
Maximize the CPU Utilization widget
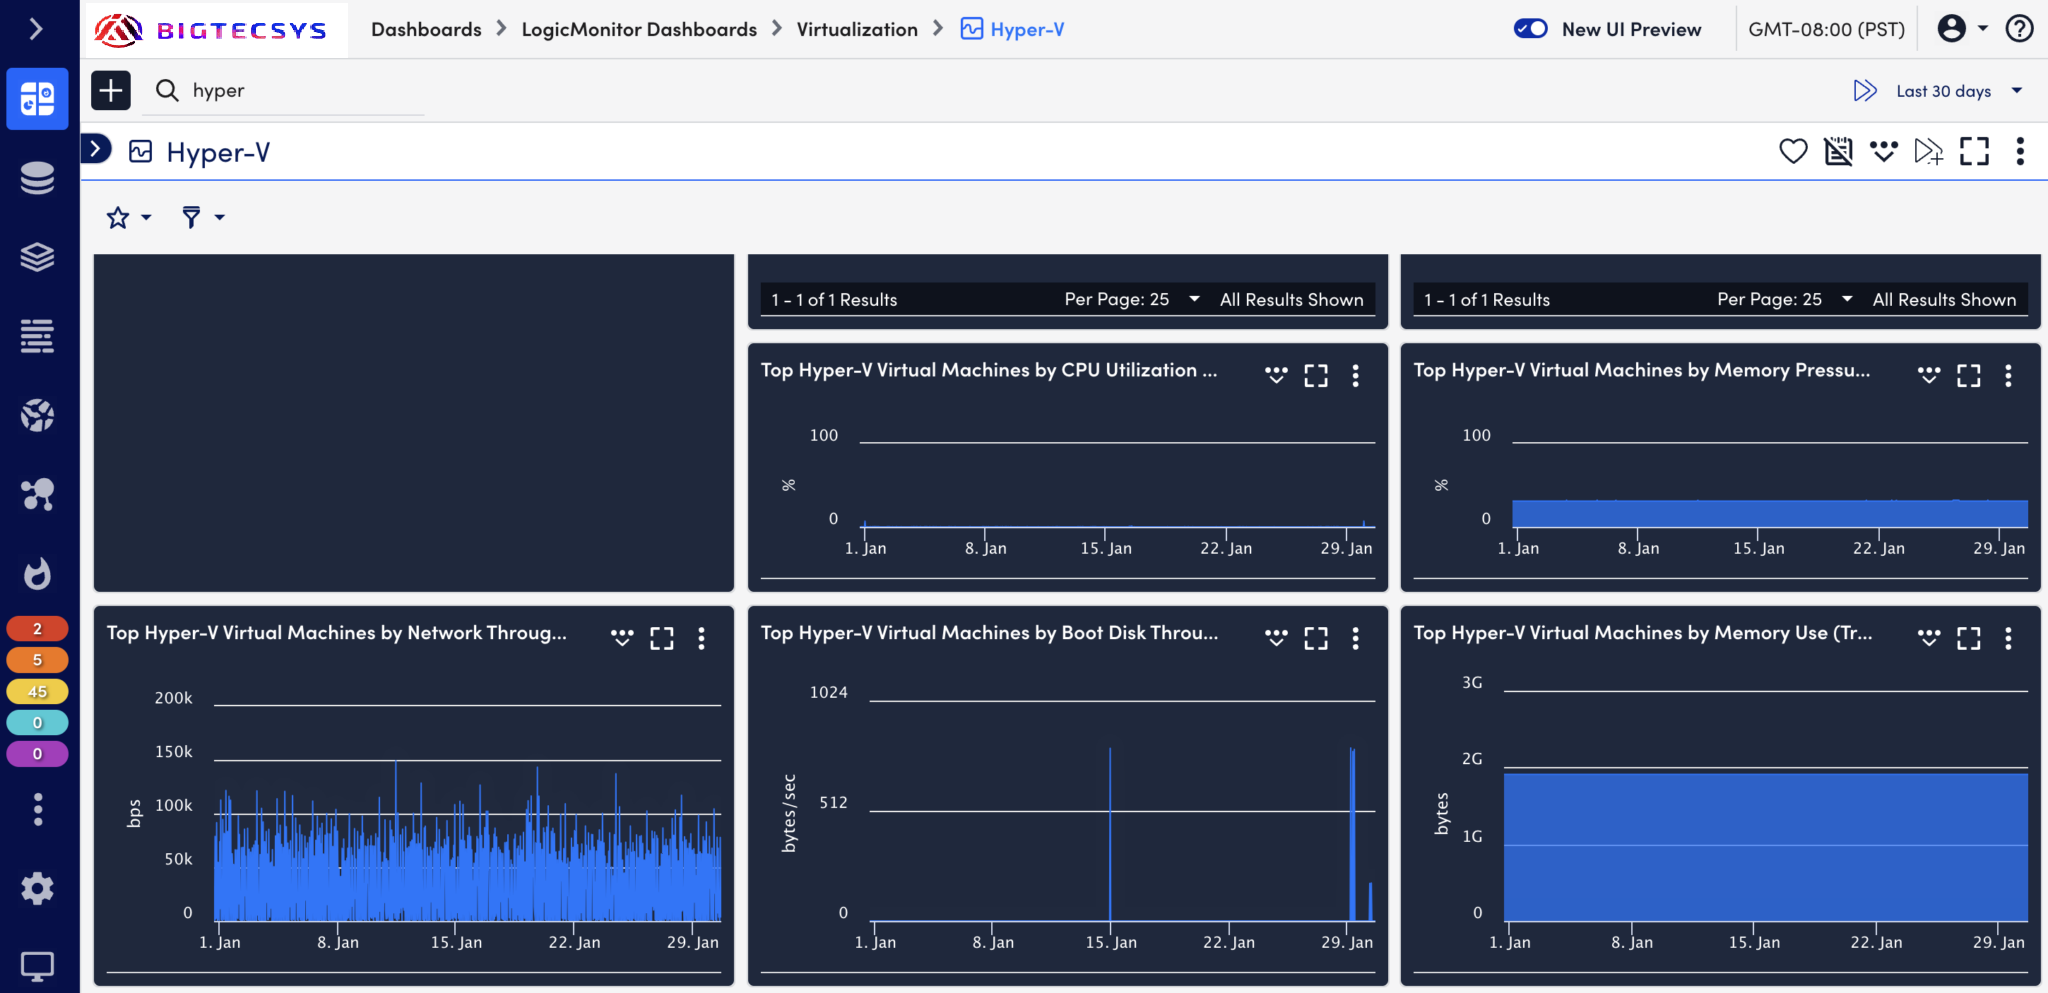pos(1316,375)
